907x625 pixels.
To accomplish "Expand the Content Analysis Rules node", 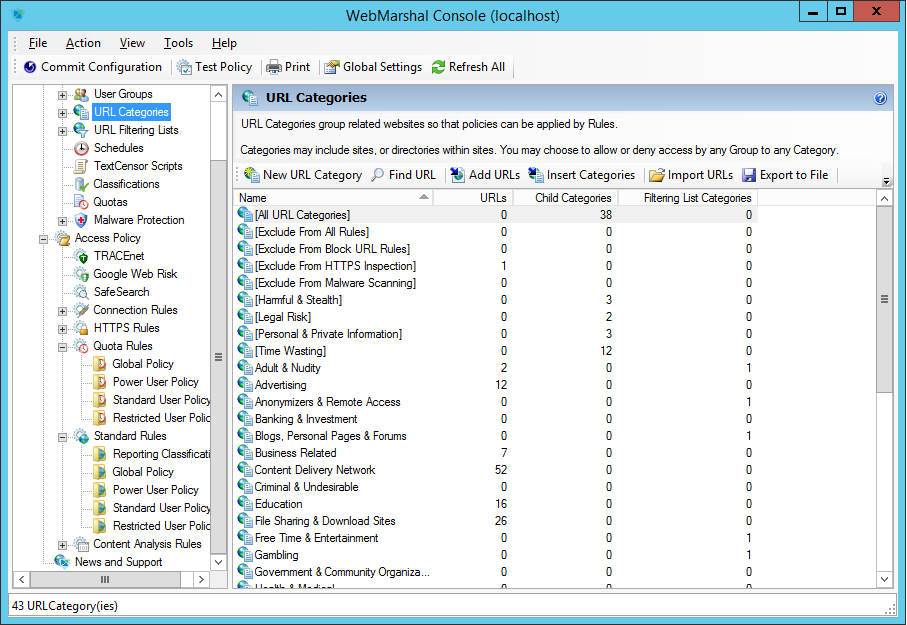I will tap(62, 544).
